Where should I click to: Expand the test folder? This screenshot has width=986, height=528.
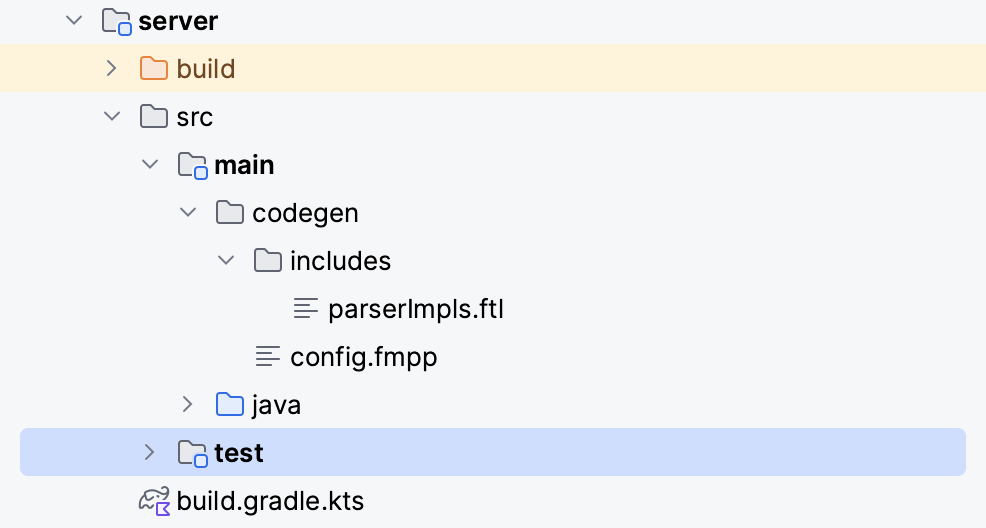click(150, 453)
